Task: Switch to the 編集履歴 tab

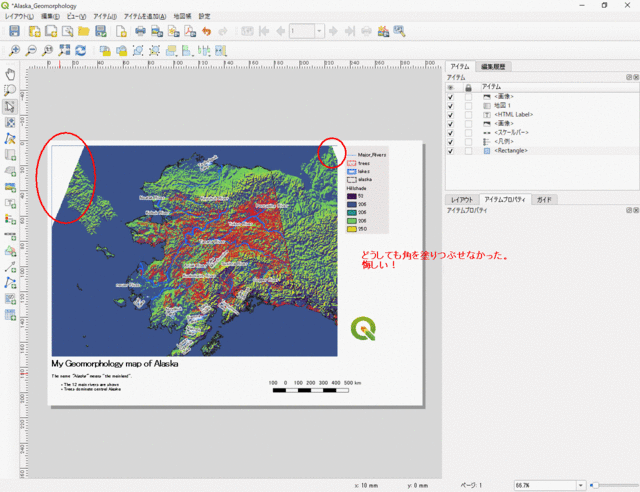Action: click(x=493, y=67)
